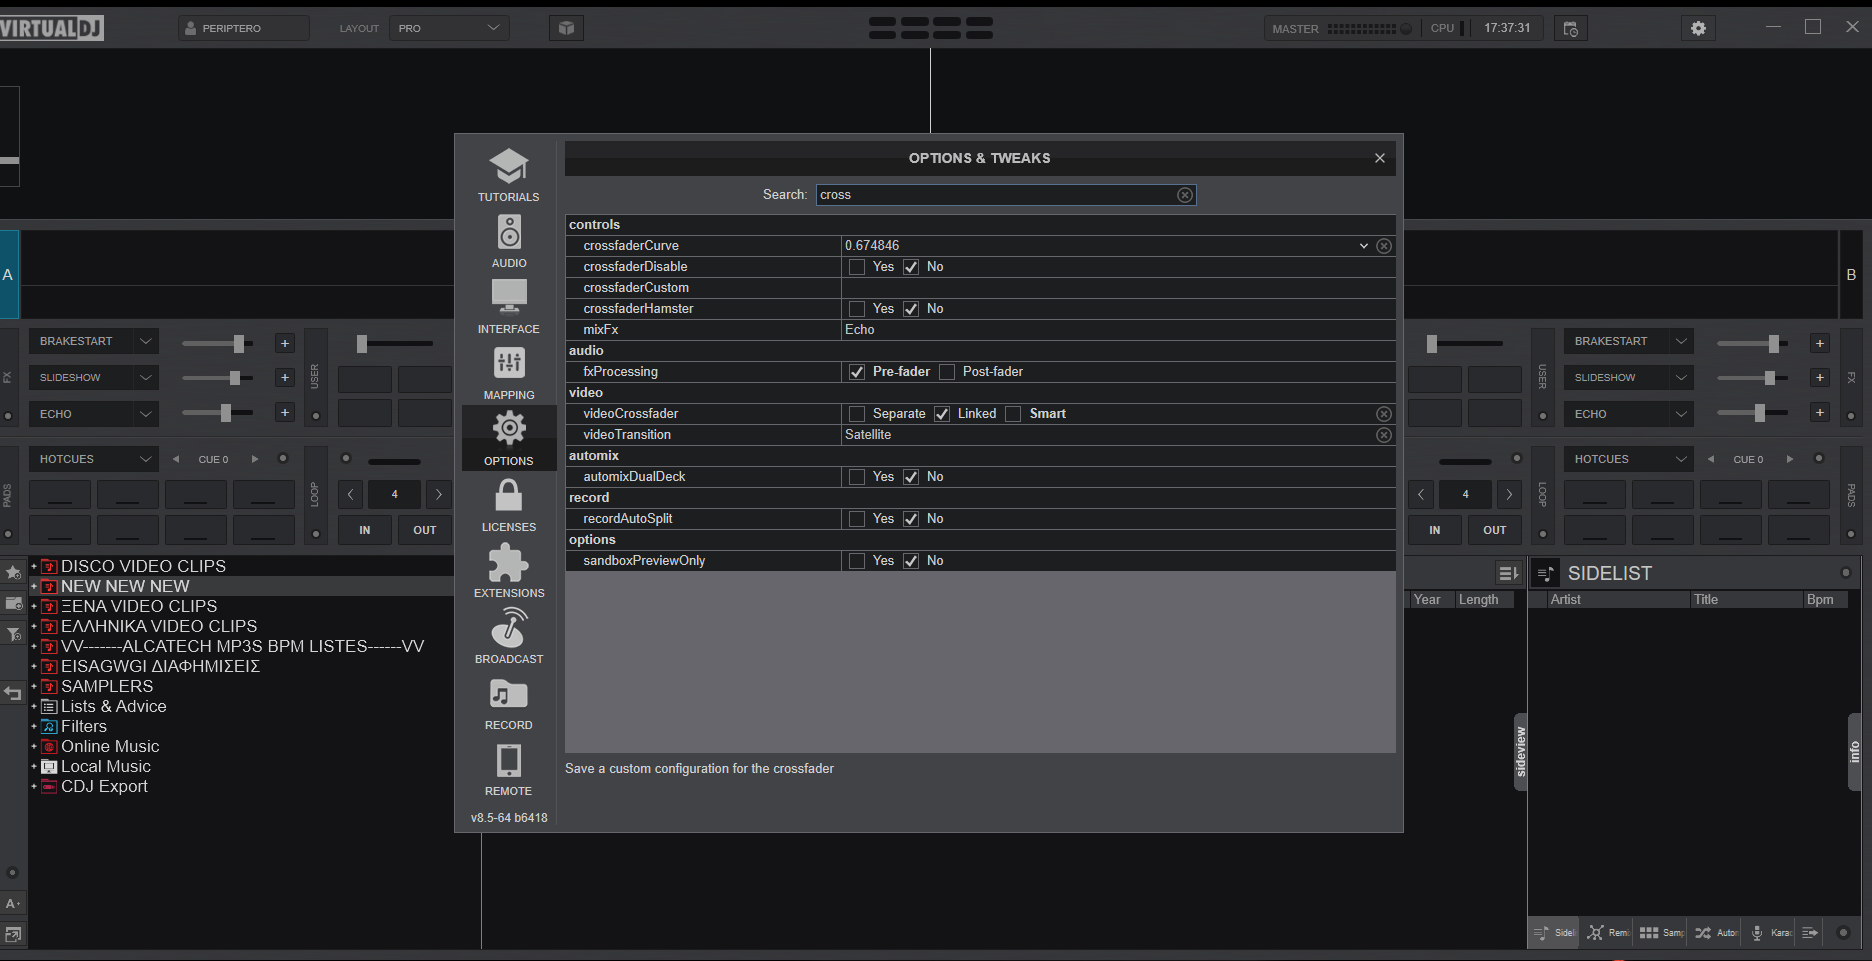Adjust left deck BRAKESTART effect slider

coord(239,344)
